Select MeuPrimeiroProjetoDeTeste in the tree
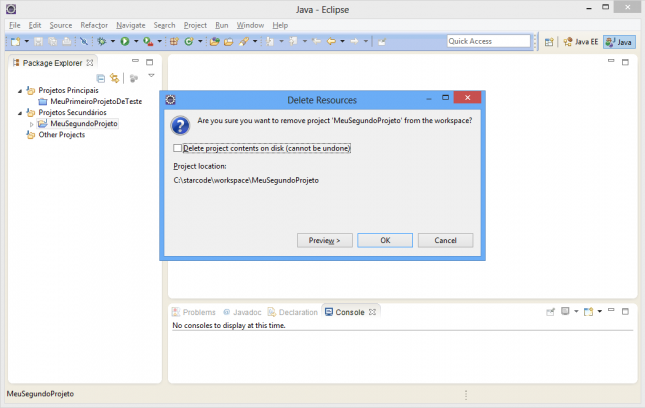The height and width of the screenshot is (408, 645). [96, 102]
